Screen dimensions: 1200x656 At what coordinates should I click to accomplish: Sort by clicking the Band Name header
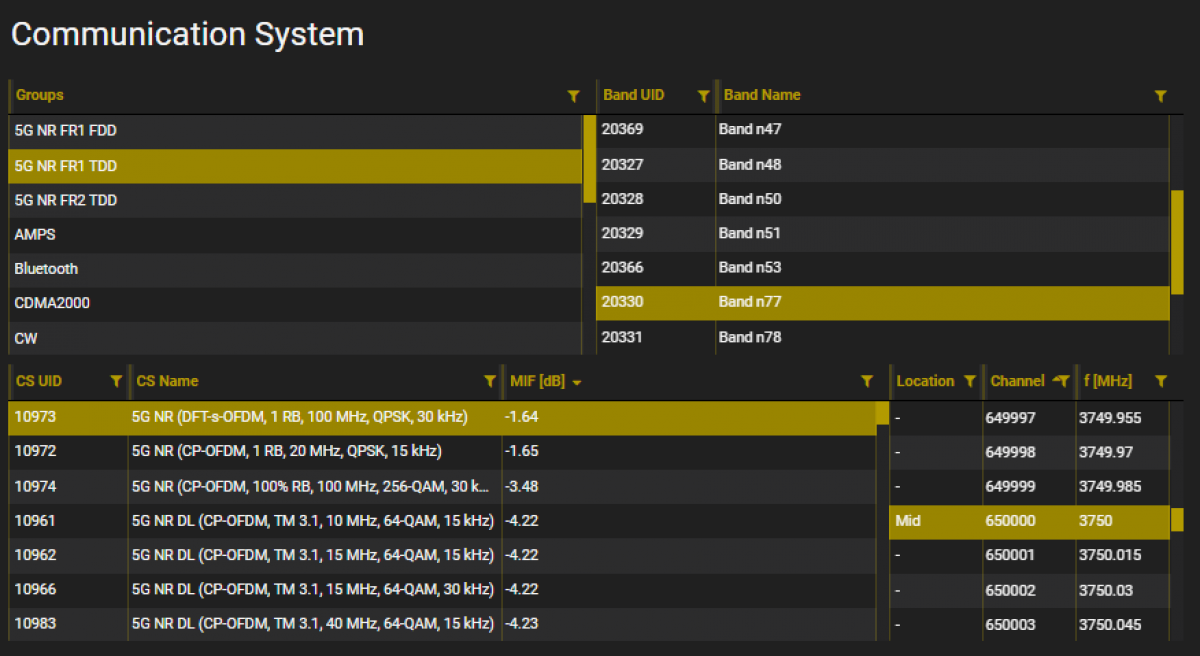tap(763, 95)
